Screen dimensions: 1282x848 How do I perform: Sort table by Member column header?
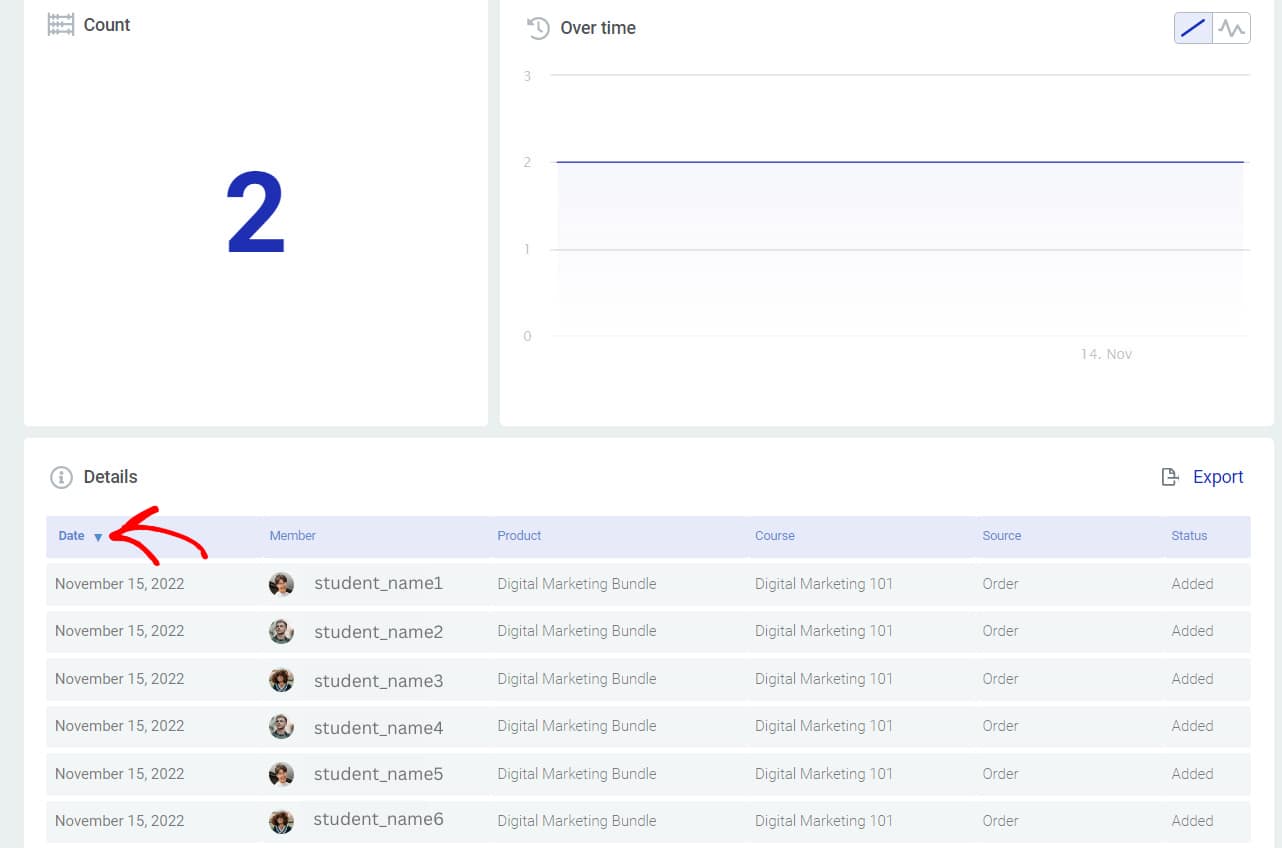[292, 536]
